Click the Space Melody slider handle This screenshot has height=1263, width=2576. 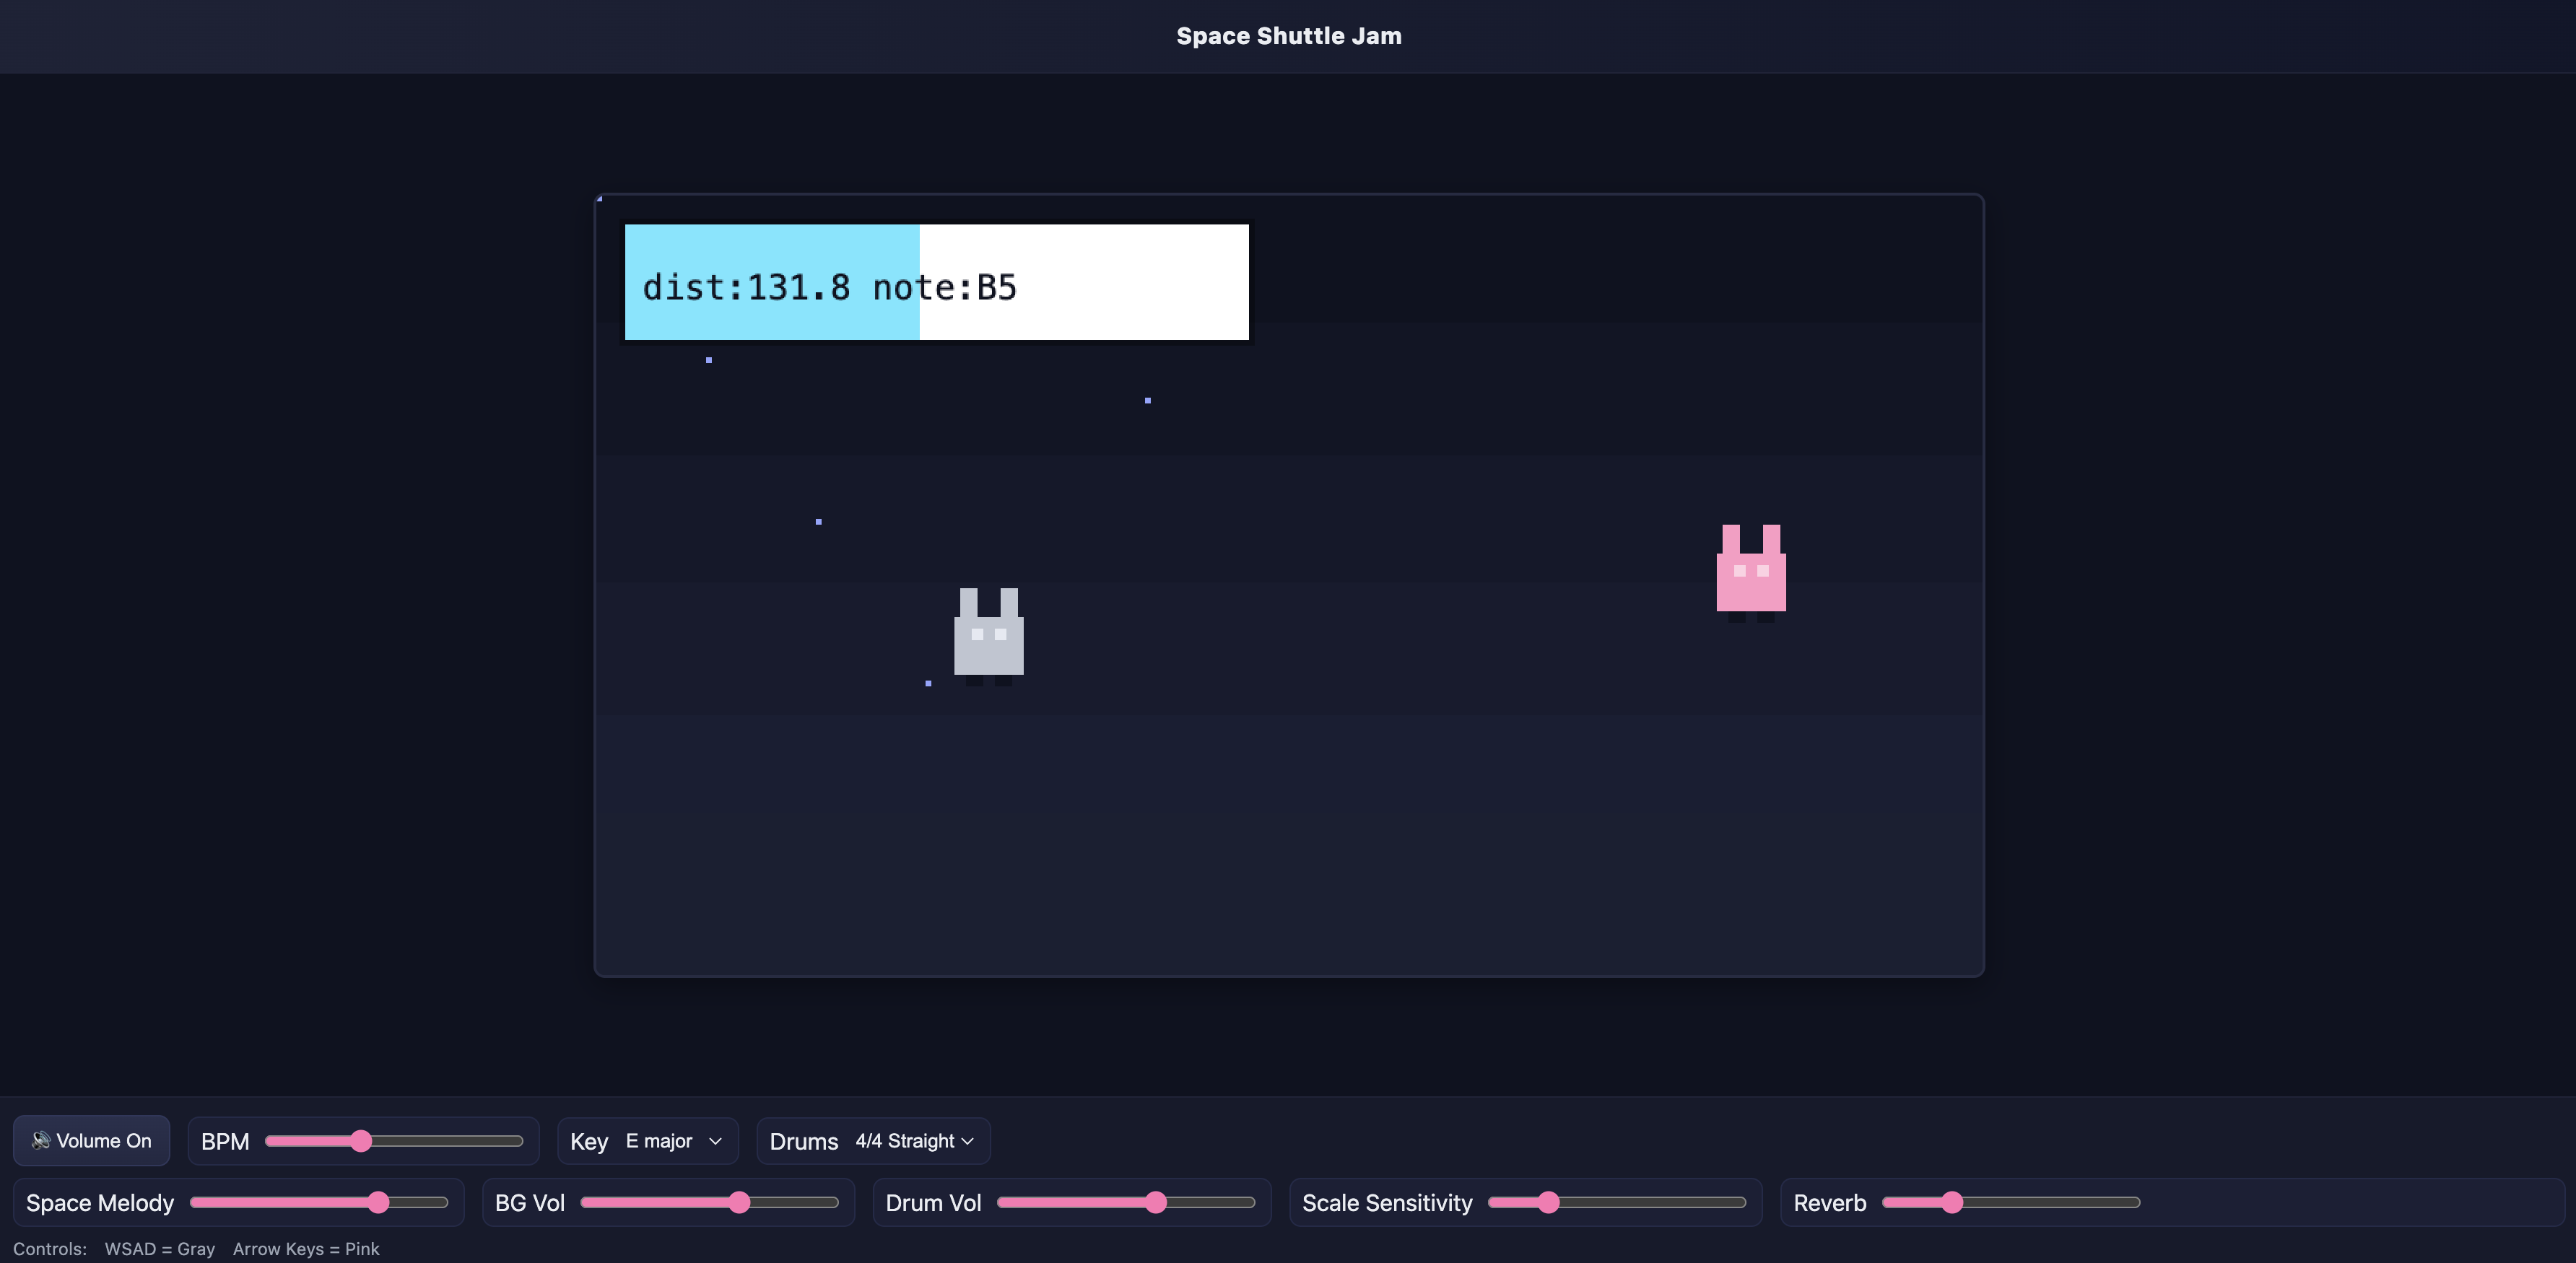[378, 1202]
